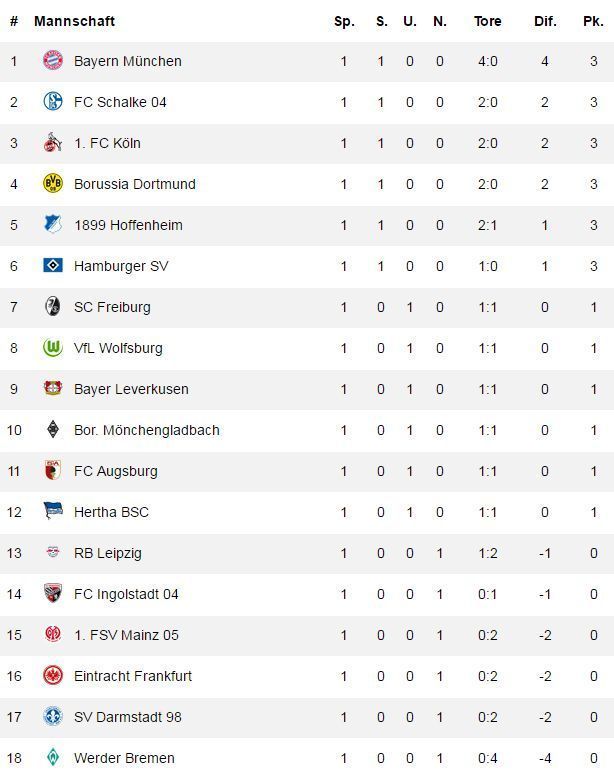Viewport: 614px width, 771px height.
Task: Open the Hertha BSC team link
Action: point(111,512)
